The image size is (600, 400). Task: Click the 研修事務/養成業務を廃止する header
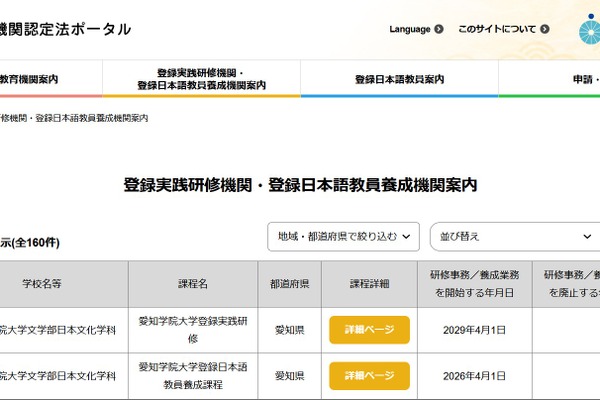click(566, 284)
